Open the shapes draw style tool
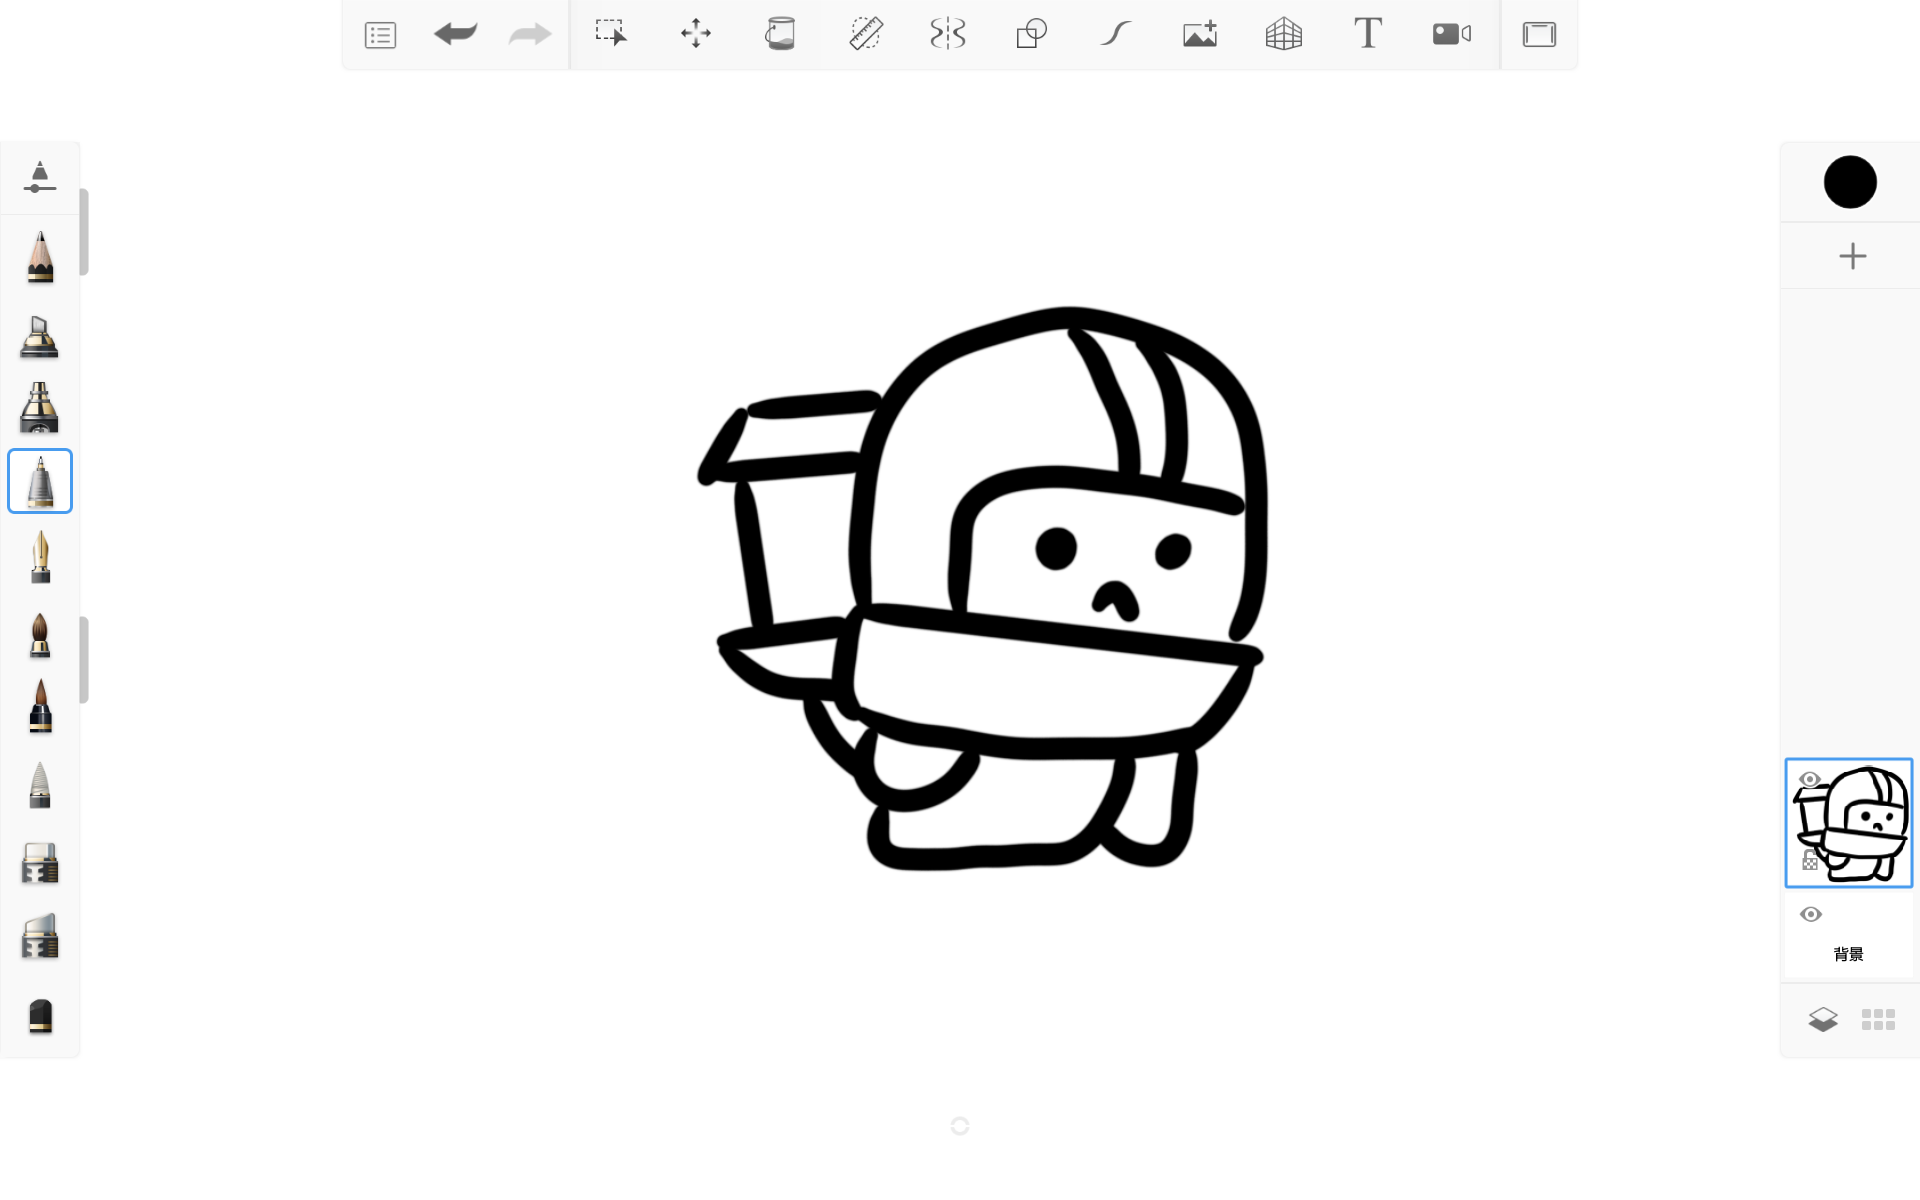Screen dimensions: 1920x1200 pos(1031,34)
